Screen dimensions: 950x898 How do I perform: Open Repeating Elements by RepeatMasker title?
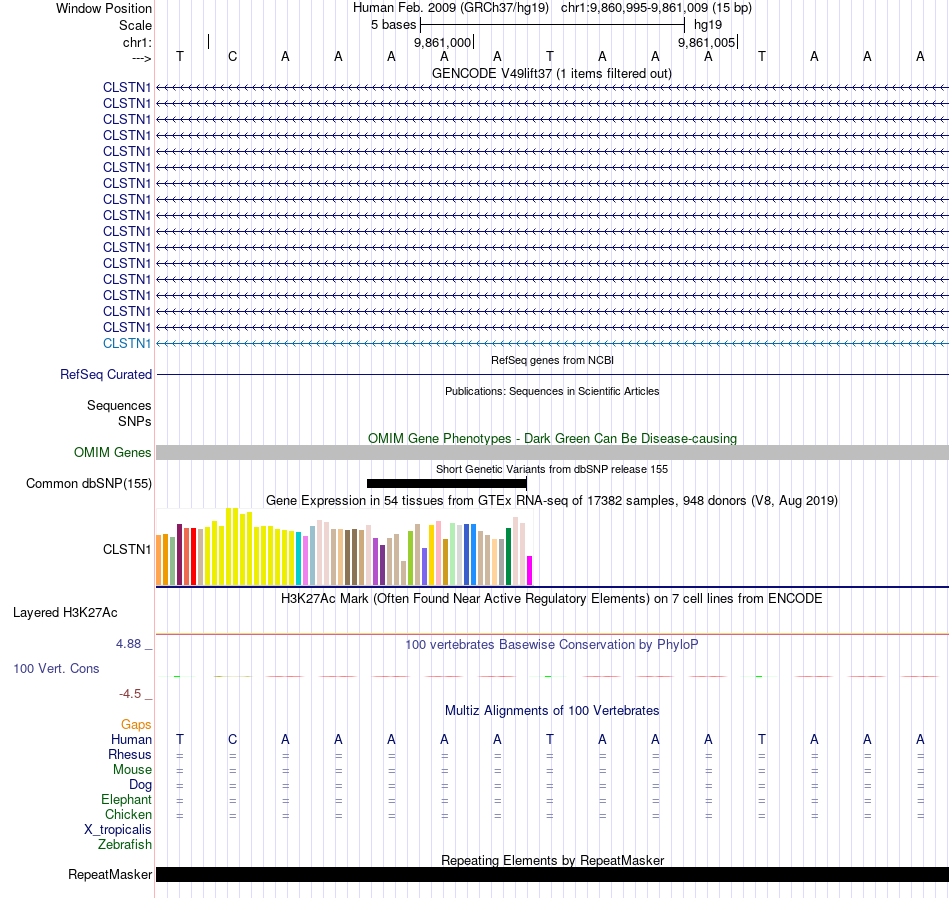(552, 860)
